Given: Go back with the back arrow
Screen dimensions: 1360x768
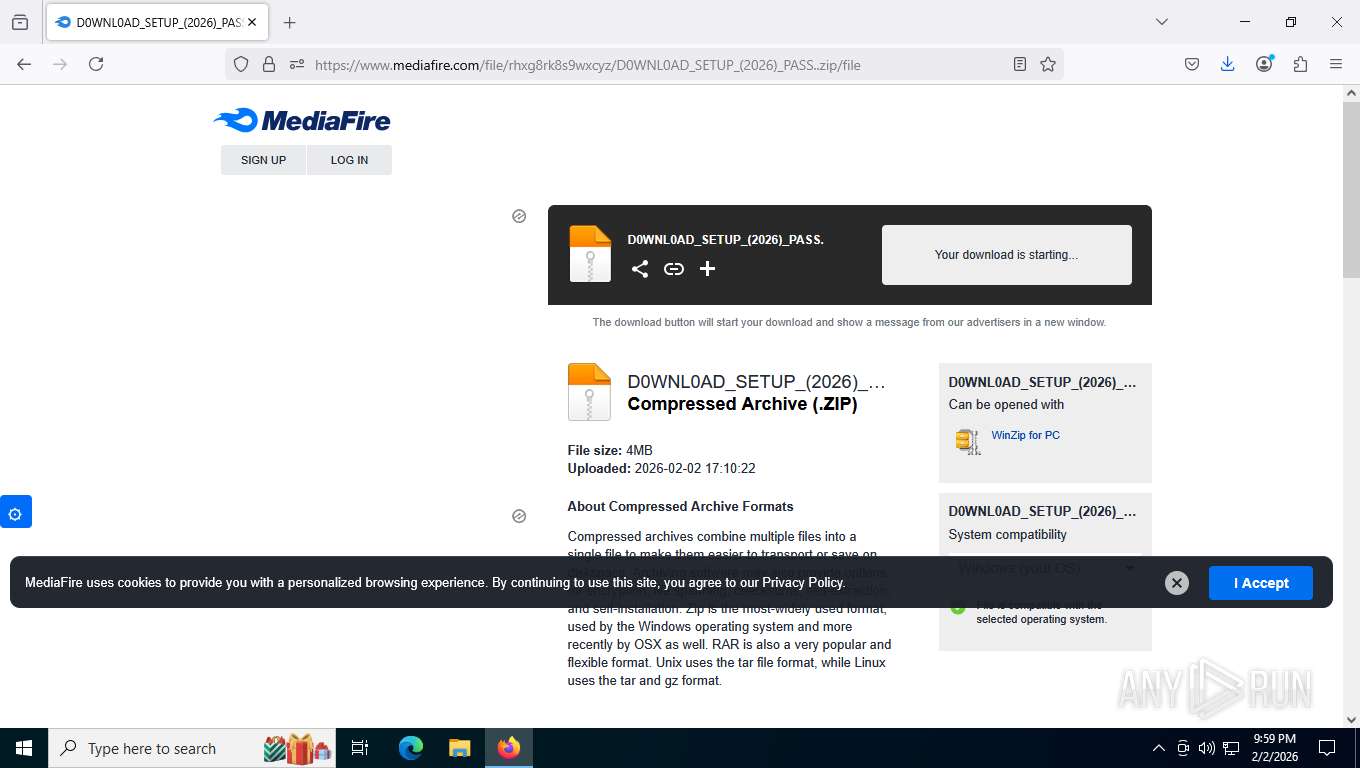Looking at the screenshot, I should pos(24,64).
